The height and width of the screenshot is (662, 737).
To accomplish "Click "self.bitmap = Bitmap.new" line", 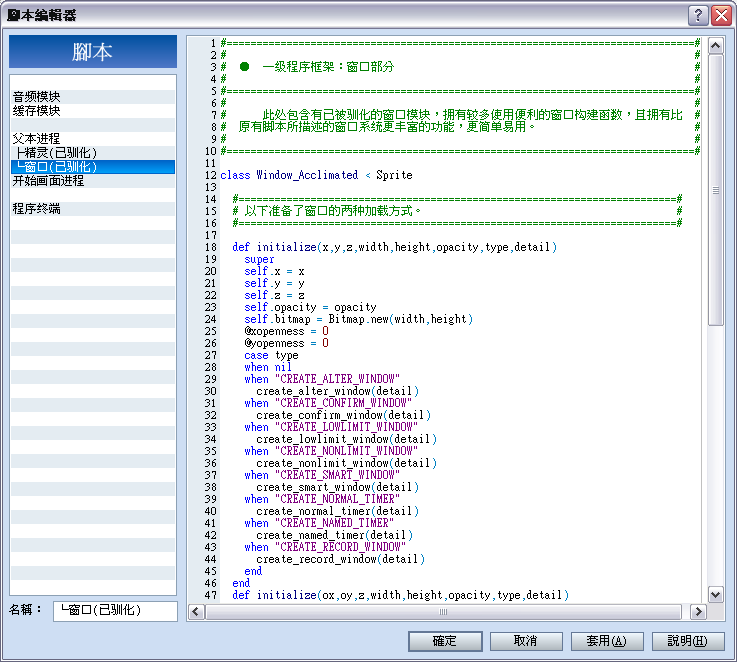I will point(358,319).
